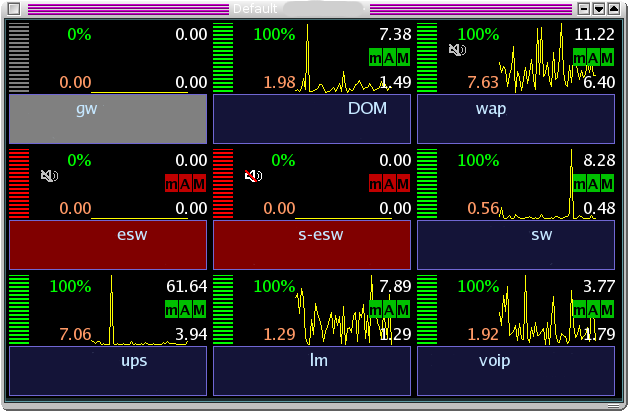Click the gray status bar for gw
The height and width of the screenshot is (411, 628).
[19, 57]
